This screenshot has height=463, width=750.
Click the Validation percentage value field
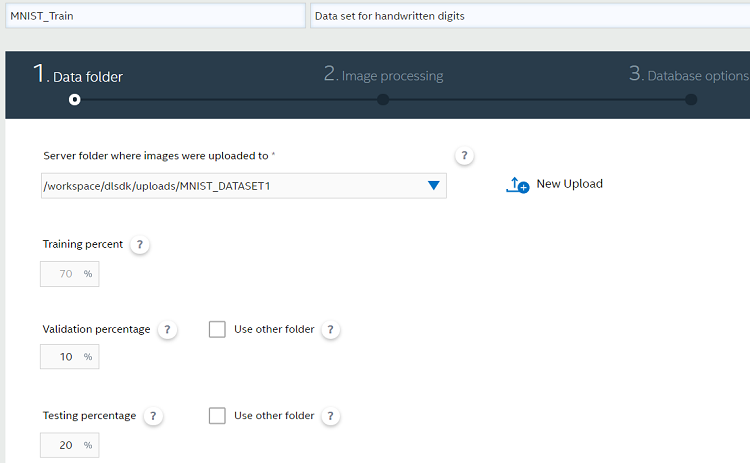[x=70, y=357]
